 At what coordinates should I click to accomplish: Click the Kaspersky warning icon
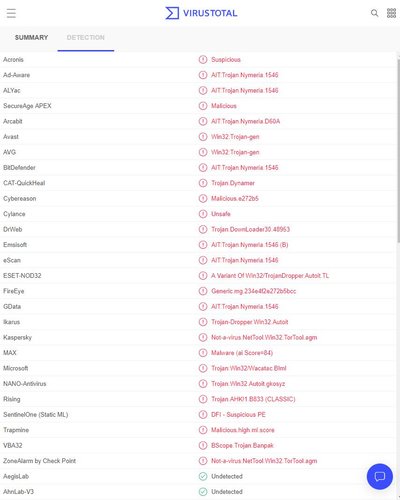point(203,337)
